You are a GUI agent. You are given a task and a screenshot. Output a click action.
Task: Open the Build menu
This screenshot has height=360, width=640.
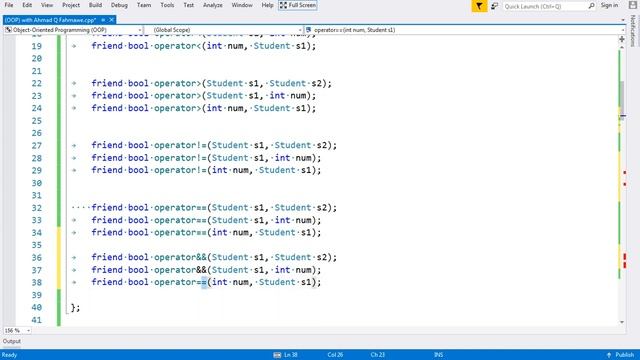coord(95,5)
